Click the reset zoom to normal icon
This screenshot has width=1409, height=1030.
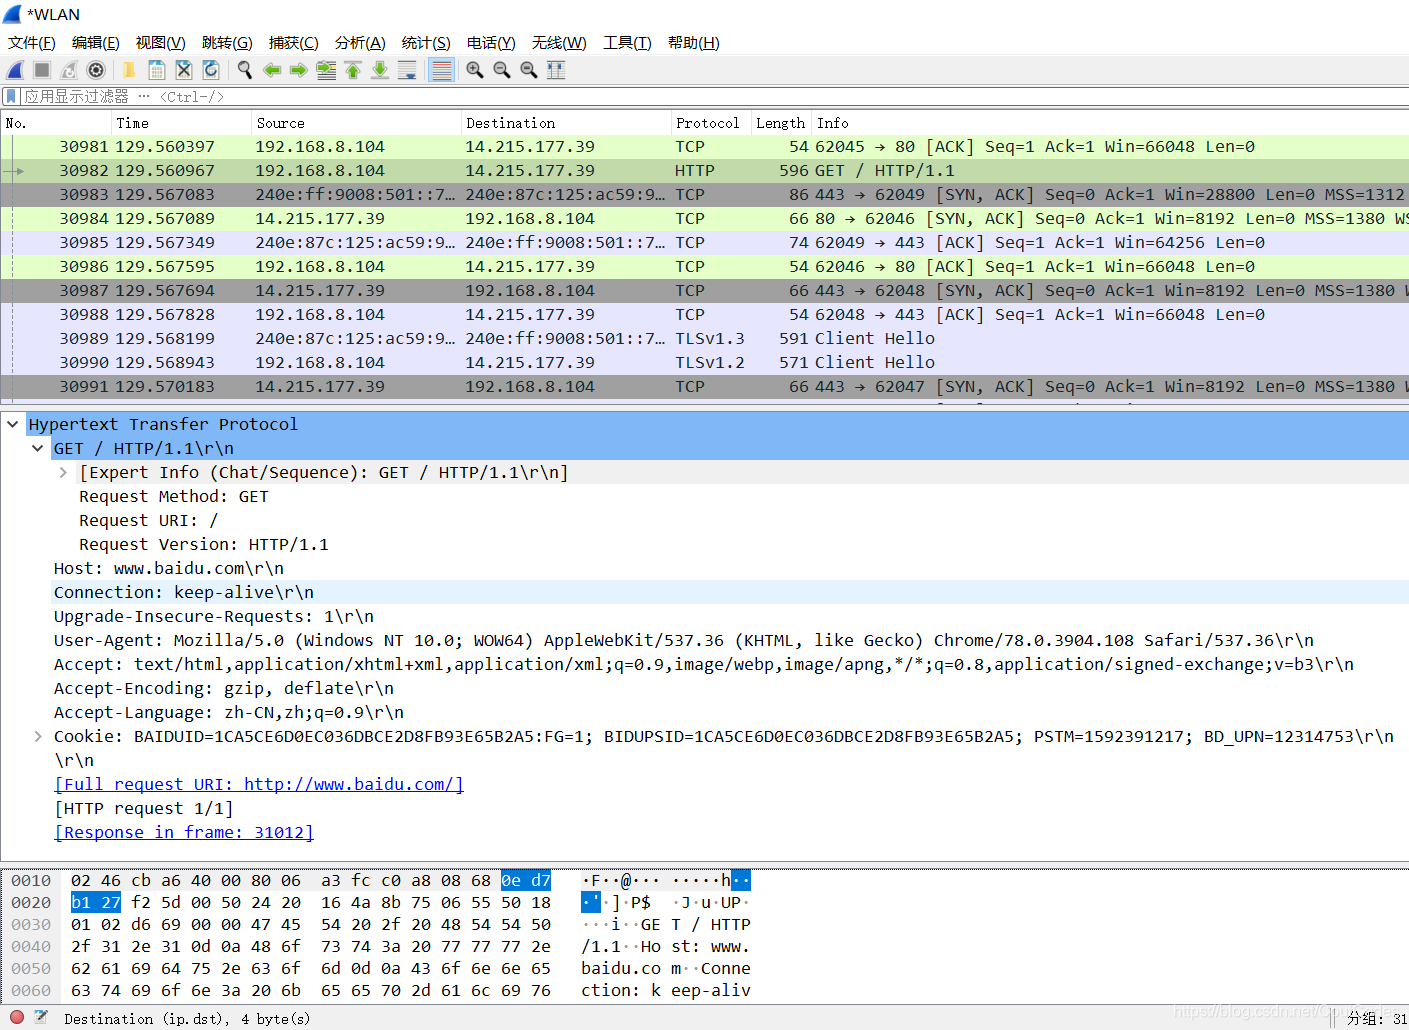[x=529, y=70]
